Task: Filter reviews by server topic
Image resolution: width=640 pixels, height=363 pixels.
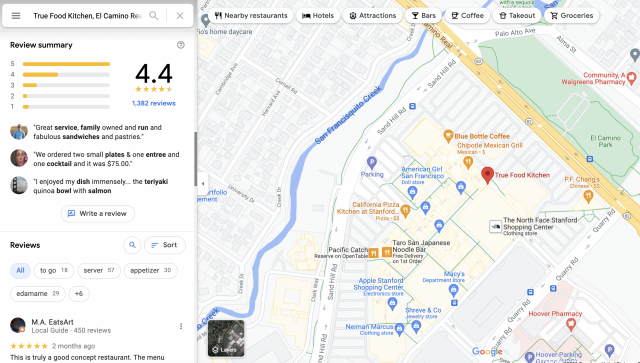Action: [x=99, y=270]
